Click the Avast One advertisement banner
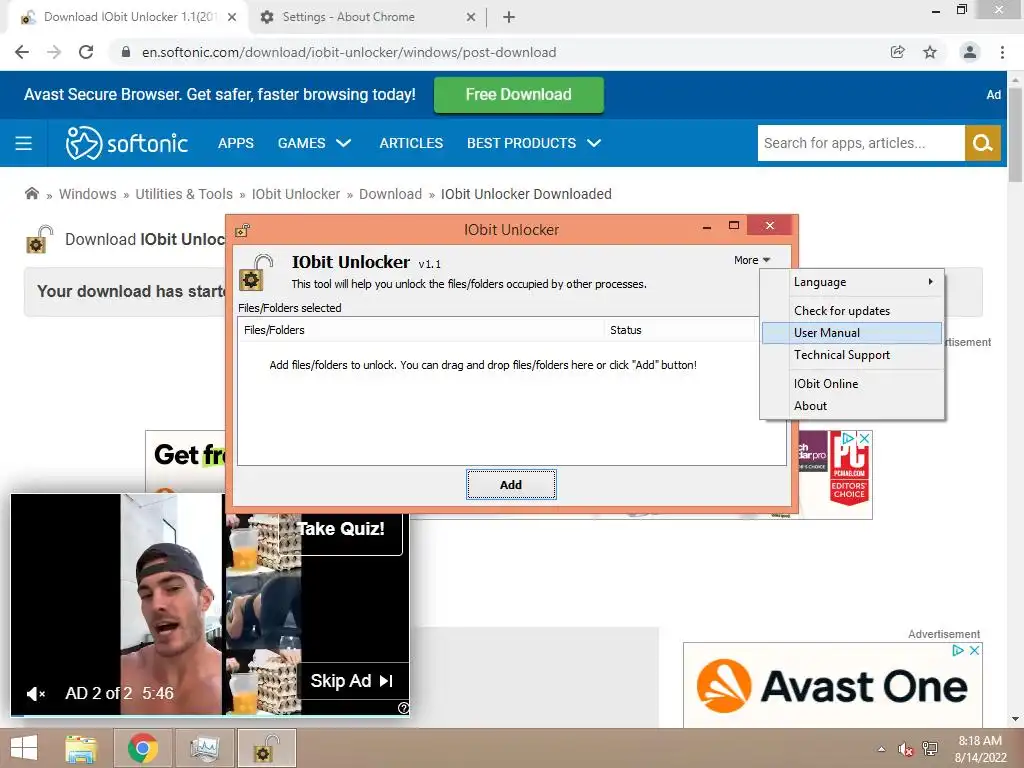The image size is (1024, 768). (833, 685)
